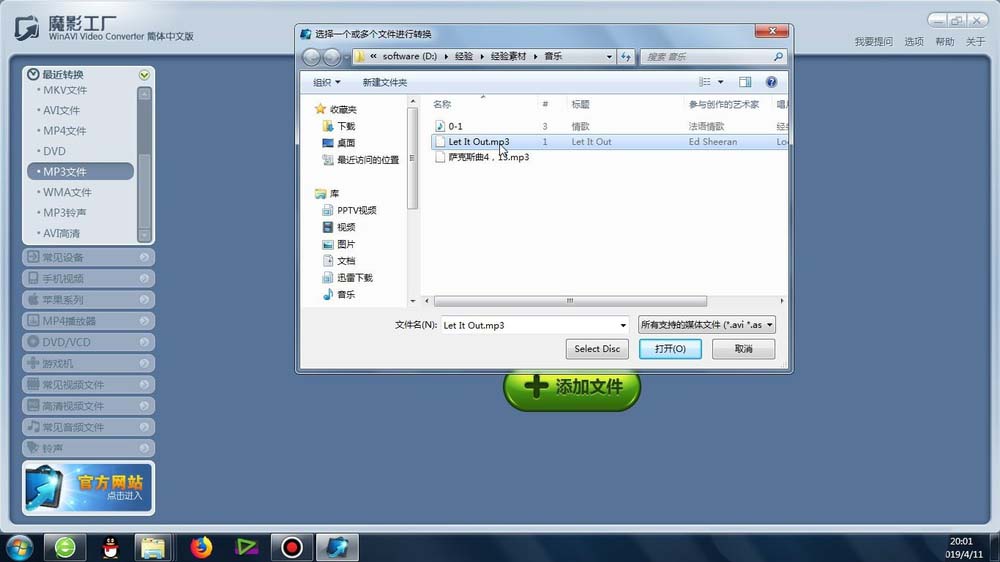1000x562 pixels.
Task: Open the QQ penguin taskbar icon
Action: pyautogui.click(x=110, y=547)
